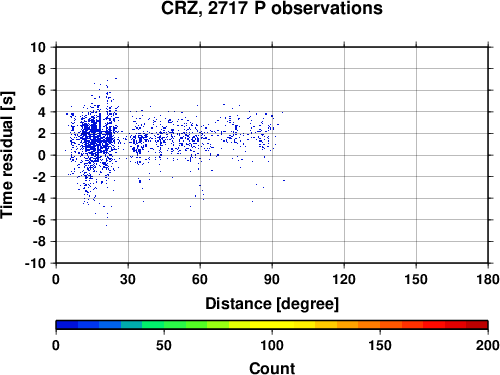Click the chart title 'CRZ, 2717 P observations'
This screenshot has width=500, height=375.
pyautogui.click(x=272, y=8)
